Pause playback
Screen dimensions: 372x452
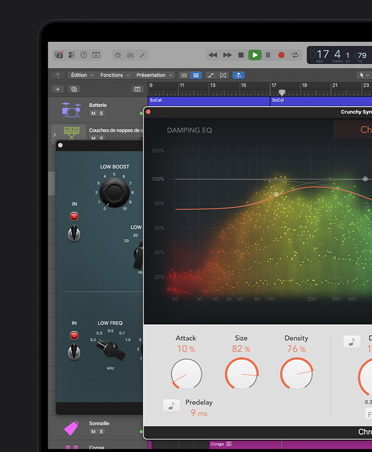point(268,55)
